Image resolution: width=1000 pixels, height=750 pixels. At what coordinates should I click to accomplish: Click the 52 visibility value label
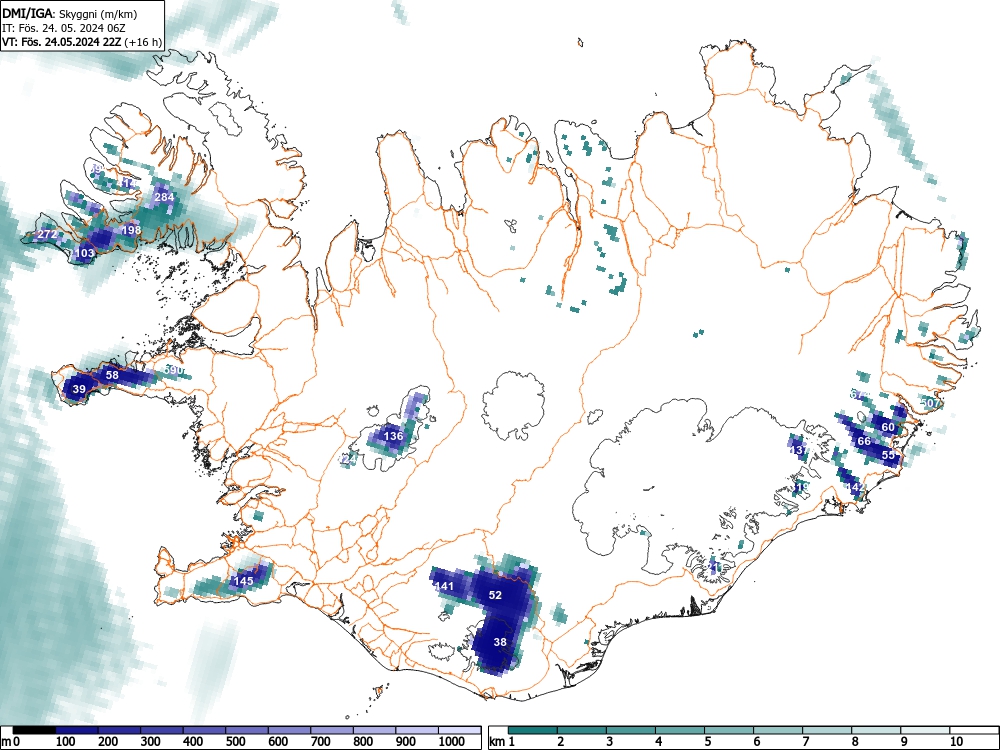pyautogui.click(x=496, y=595)
